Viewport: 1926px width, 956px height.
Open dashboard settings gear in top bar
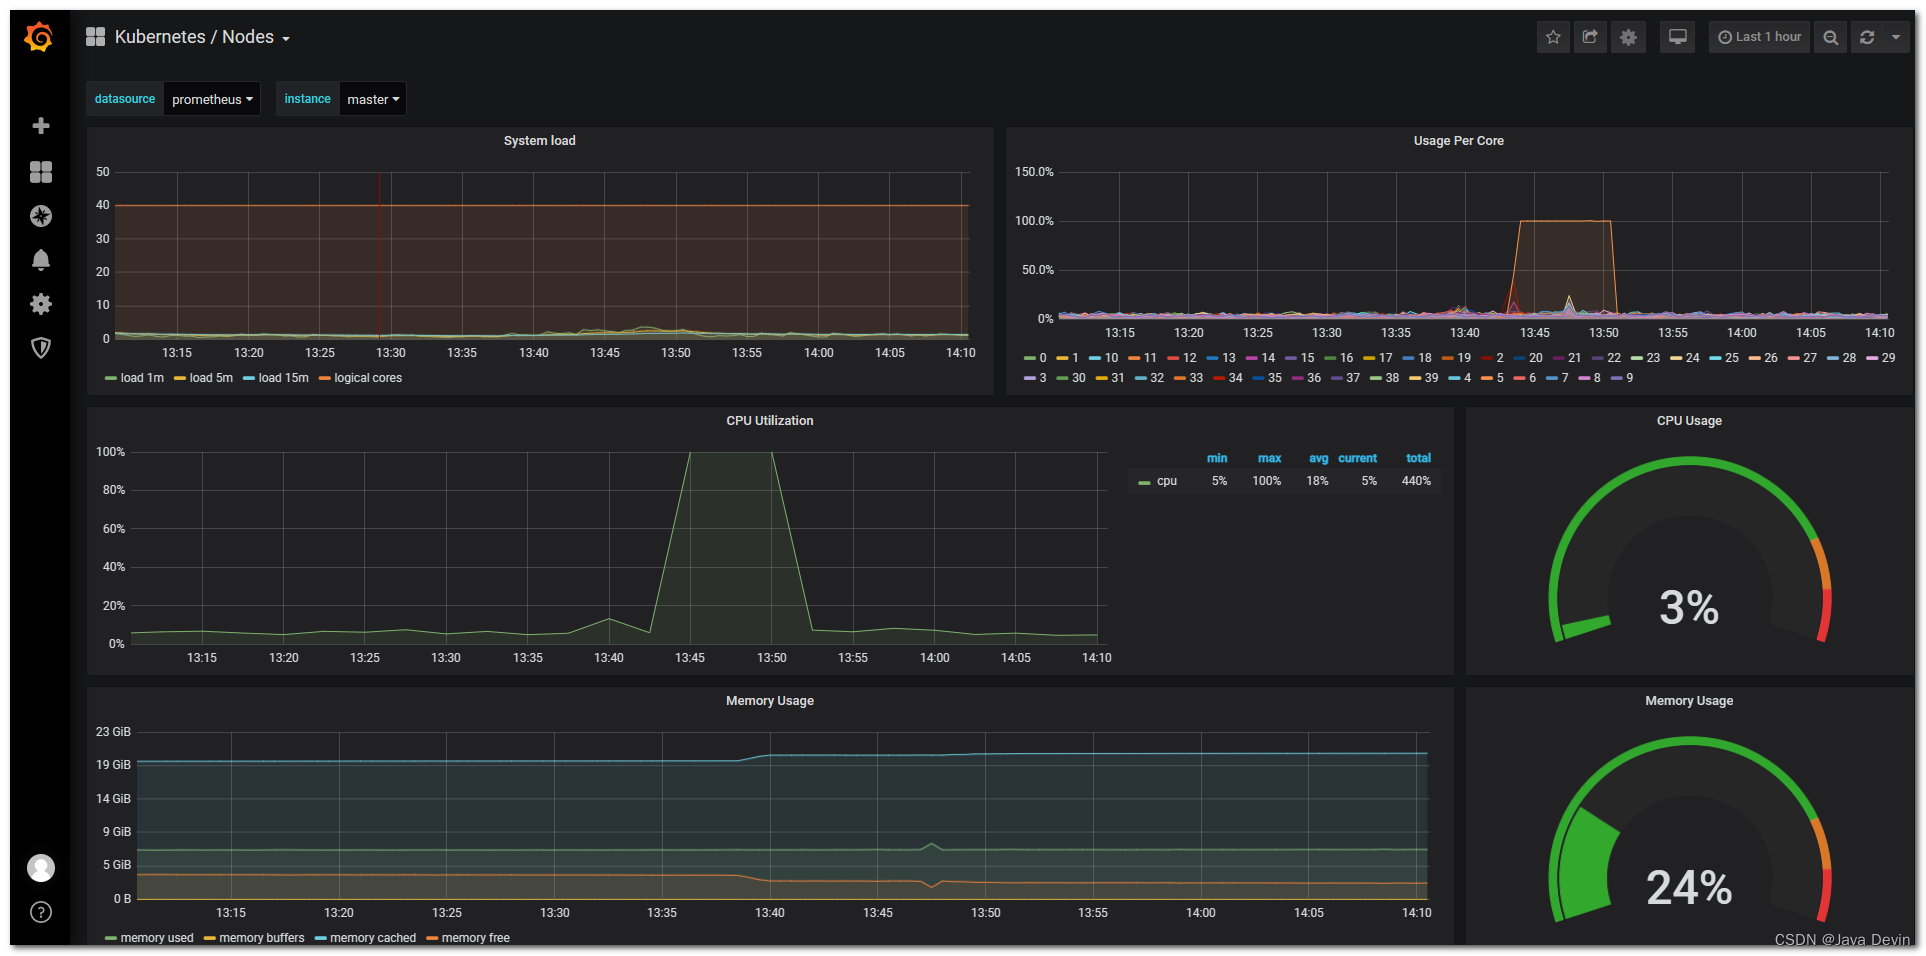[1628, 37]
